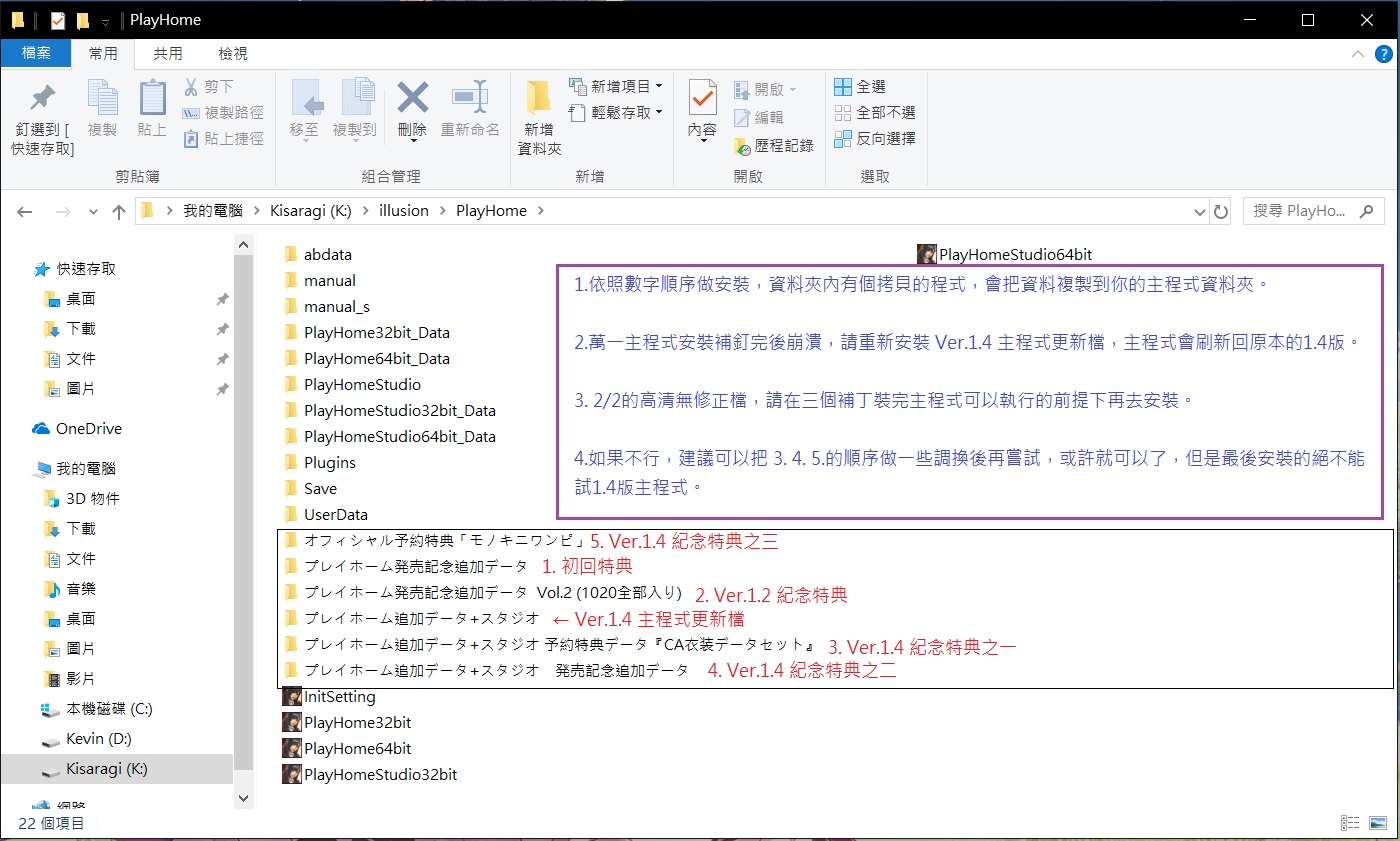Open properties using the 內容 icon
The image size is (1400, 841).
coord(702,110)
